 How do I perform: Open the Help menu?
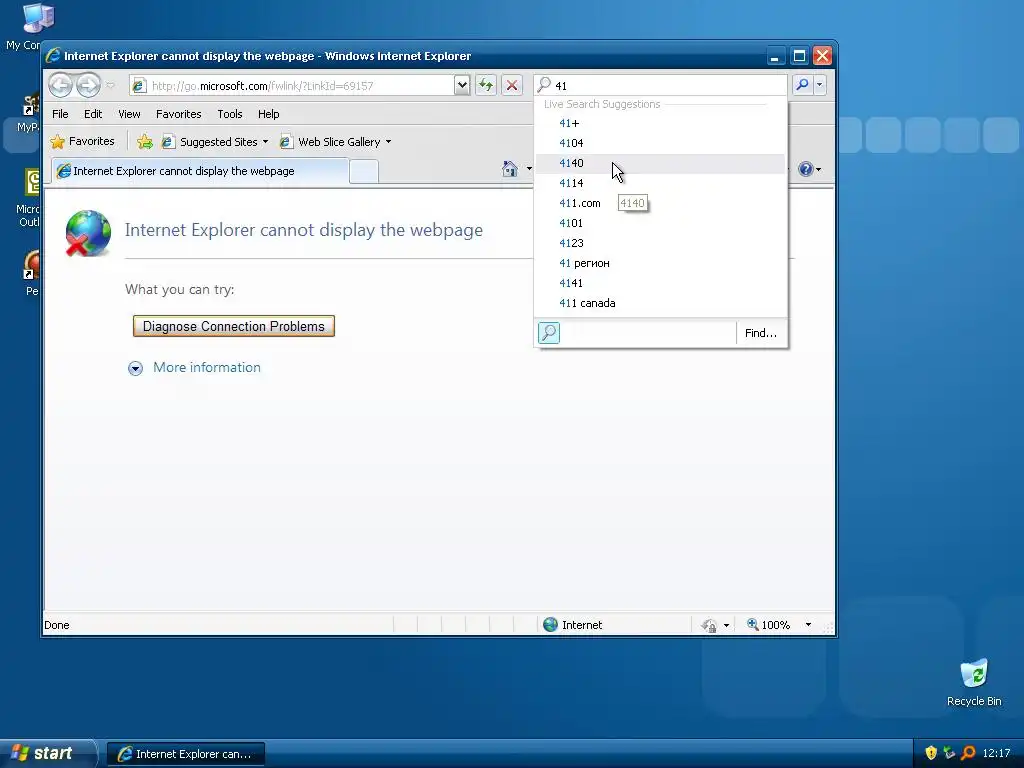[x=268, y=114]
